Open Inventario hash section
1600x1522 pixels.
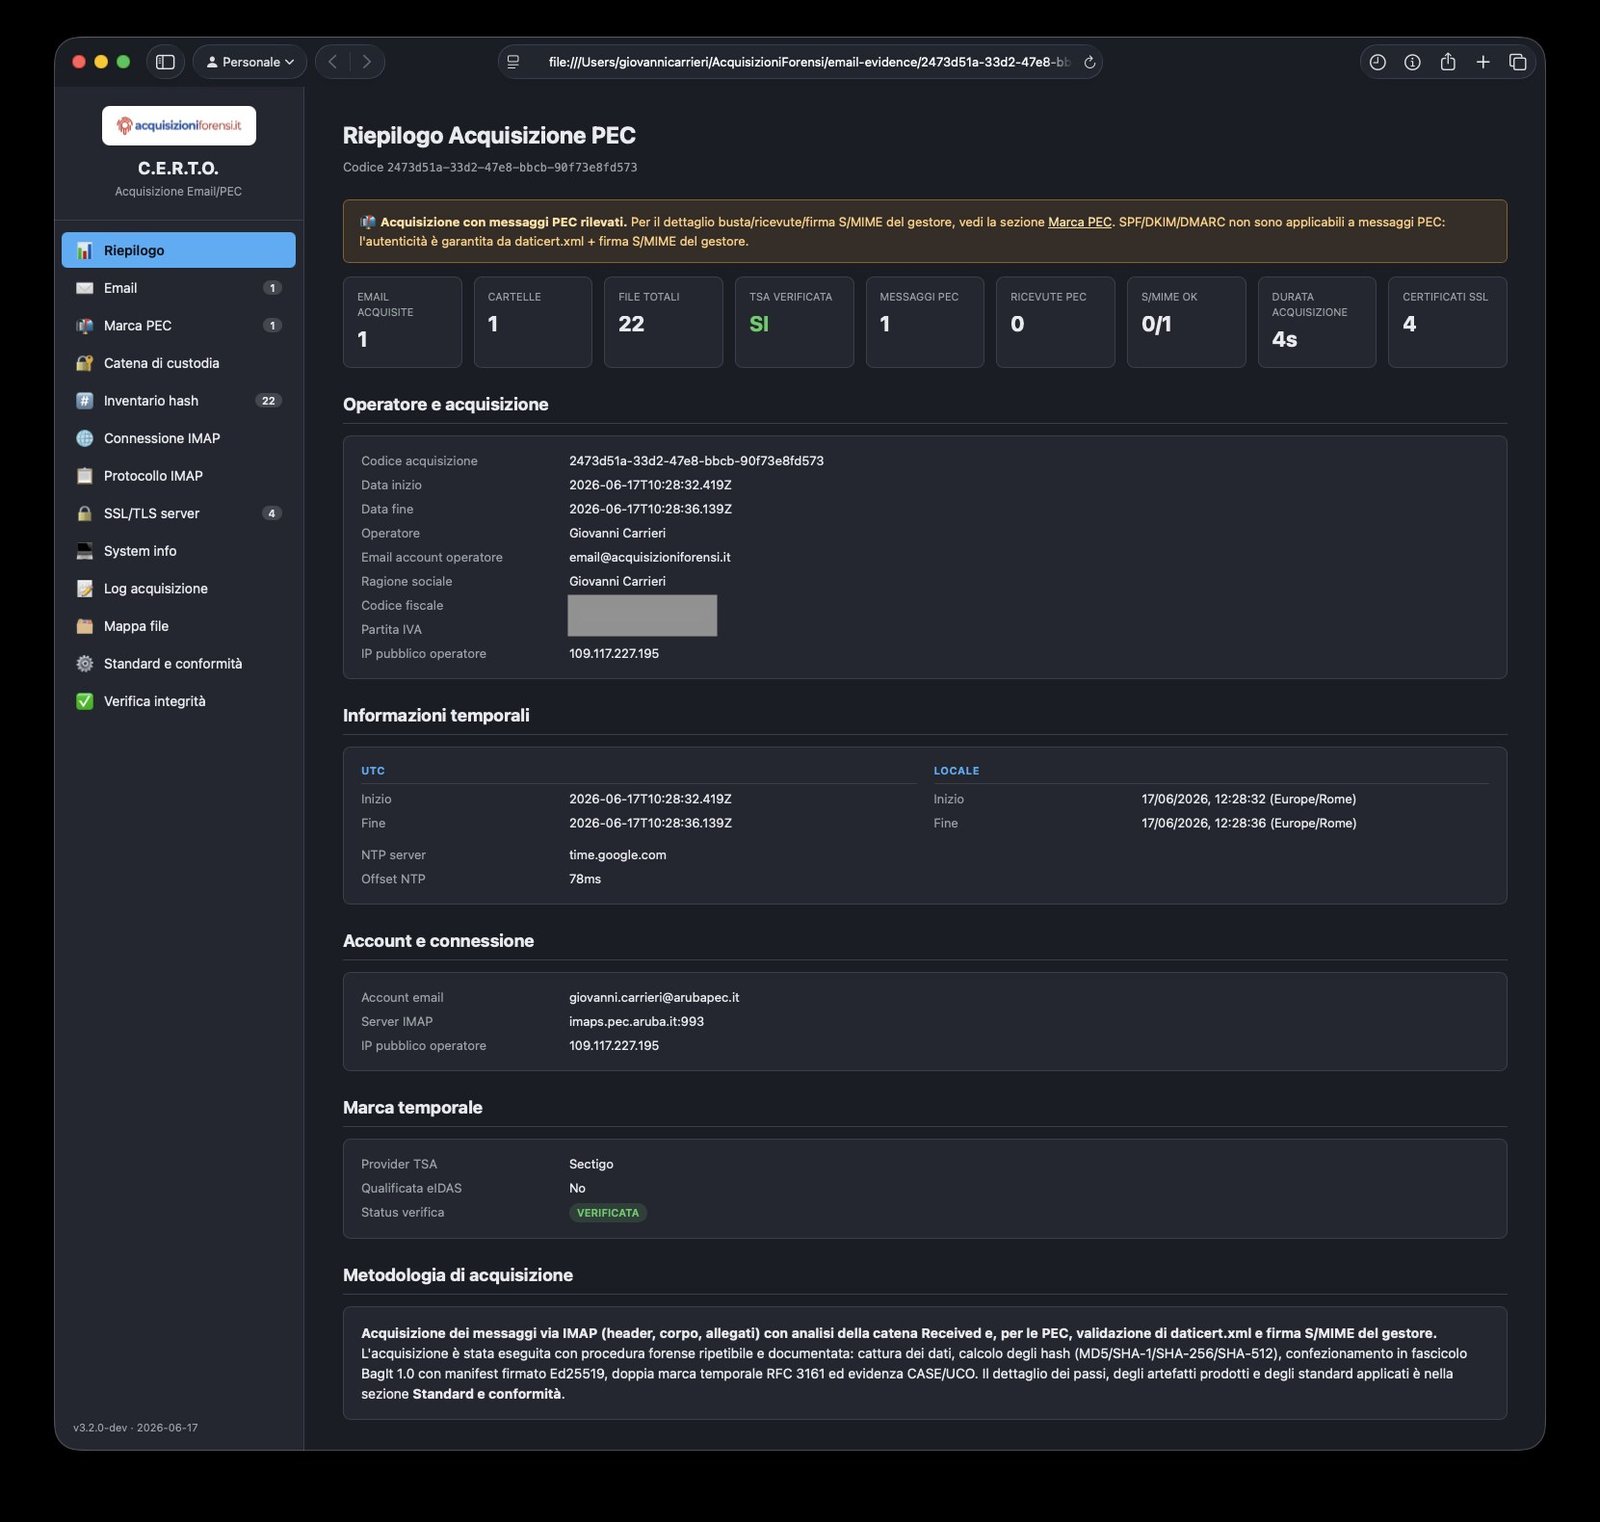click(x=179, y=400)
